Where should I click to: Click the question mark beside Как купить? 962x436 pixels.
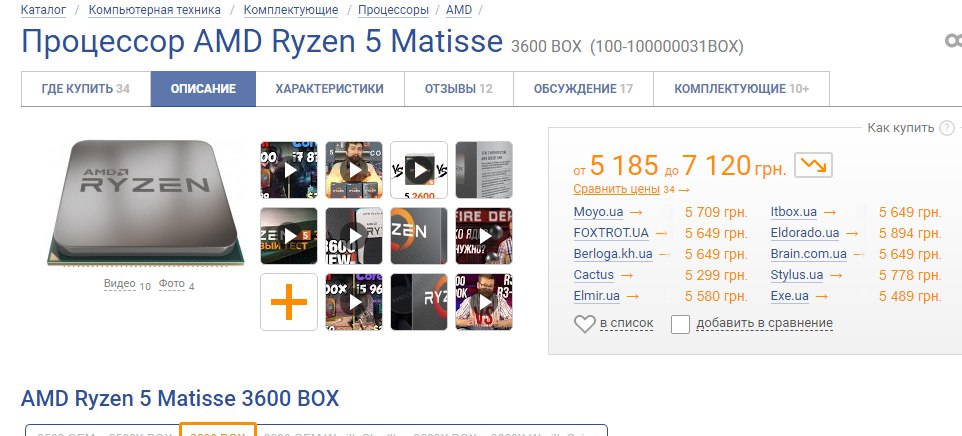tap(947, 128)
